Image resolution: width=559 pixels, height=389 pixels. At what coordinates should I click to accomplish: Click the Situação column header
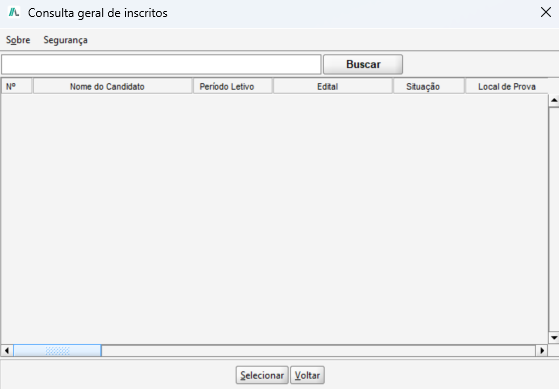[x=429, y=86]
